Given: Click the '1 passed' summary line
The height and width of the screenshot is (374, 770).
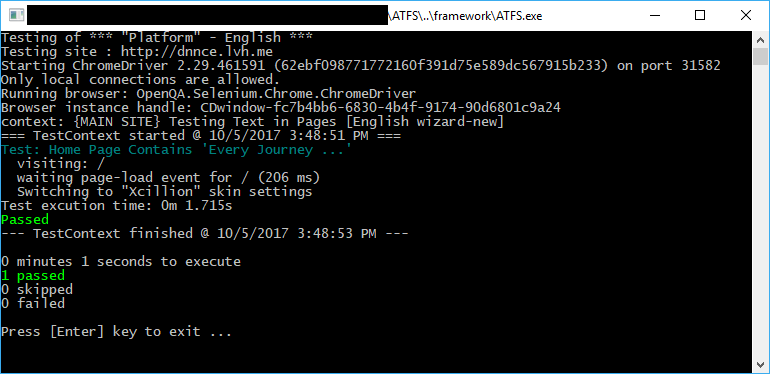Looking at the screenshot, I should 32,275.
